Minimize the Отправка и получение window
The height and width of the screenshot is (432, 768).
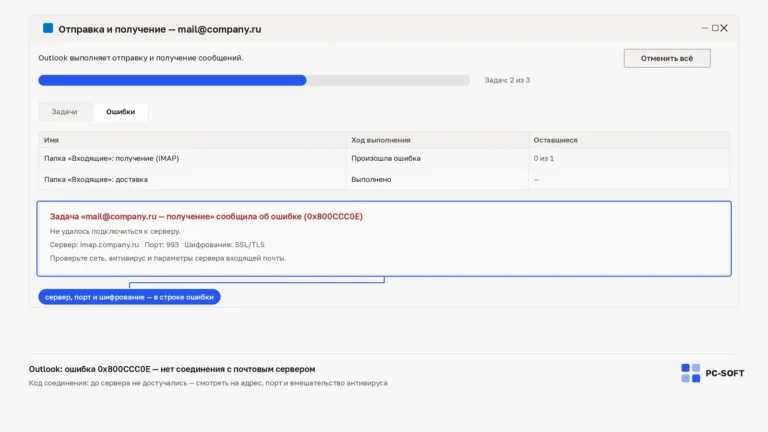click(x=705, y=28)
